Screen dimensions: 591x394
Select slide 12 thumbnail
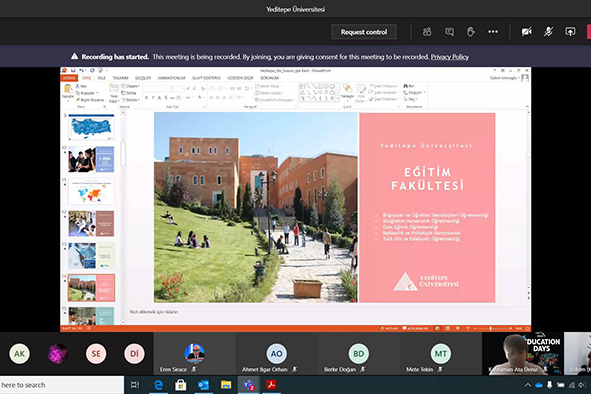click(x=91, y=224)
